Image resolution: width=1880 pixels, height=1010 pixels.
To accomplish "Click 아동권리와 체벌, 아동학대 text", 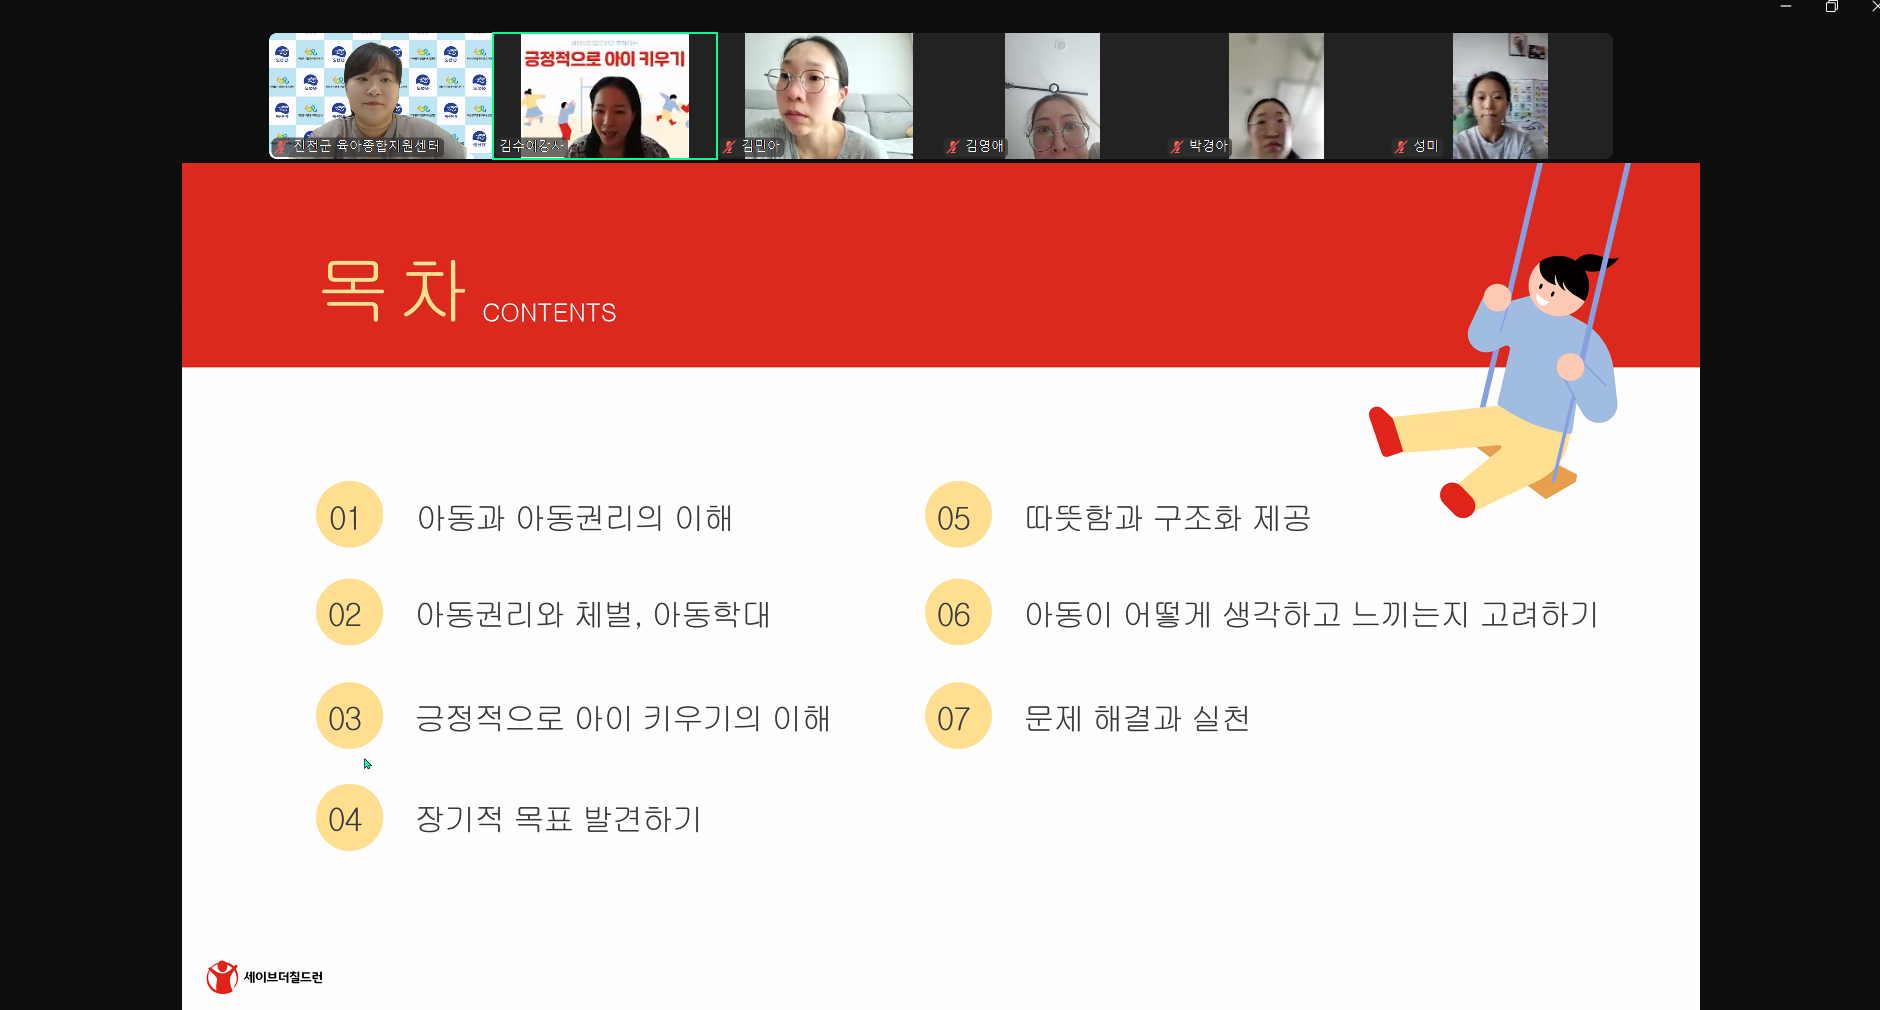I will pyautogui.click(x=594, y=614).
